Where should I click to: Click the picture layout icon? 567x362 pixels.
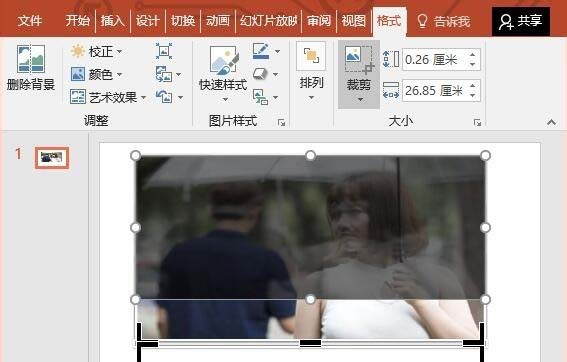(x=260, y=97)
